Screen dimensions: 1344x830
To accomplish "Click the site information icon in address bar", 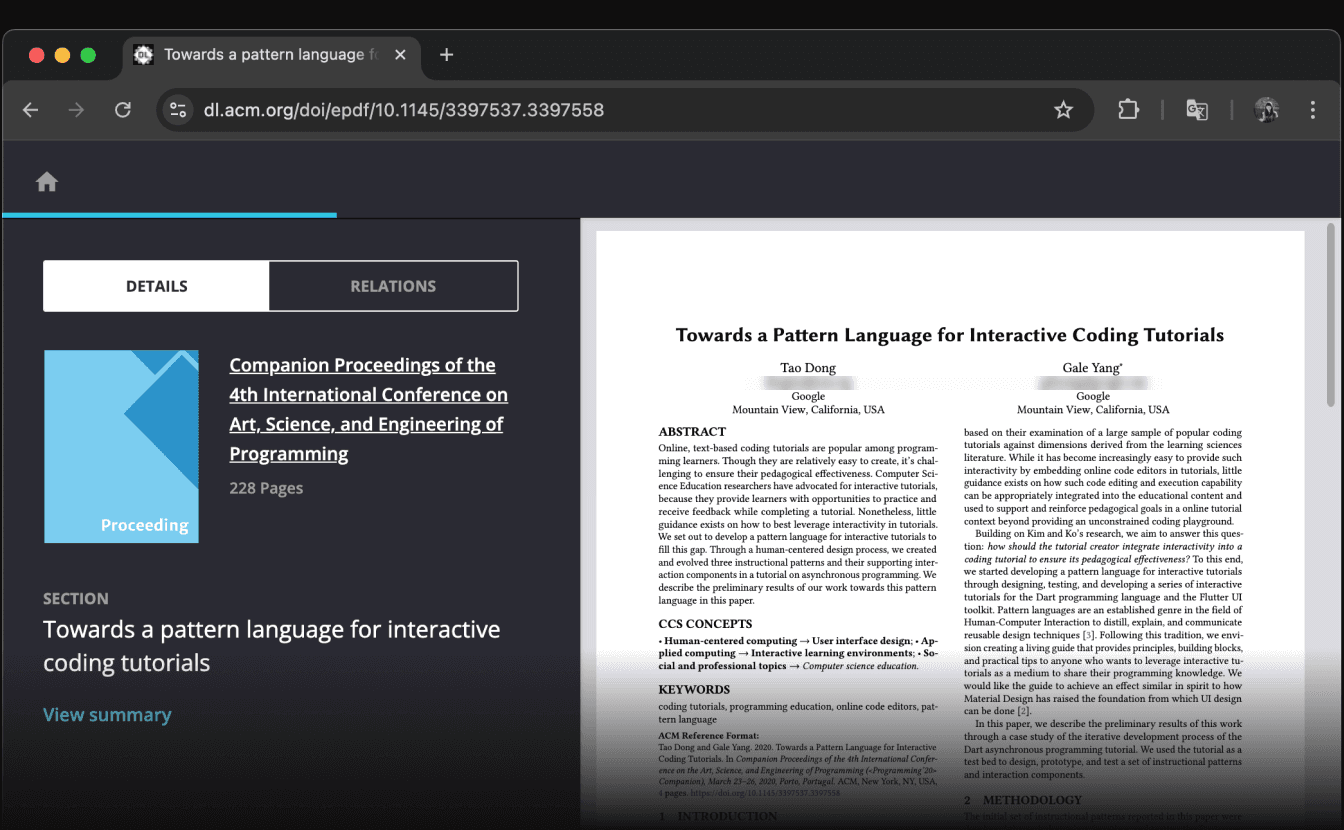I will [x=178, y=110].
